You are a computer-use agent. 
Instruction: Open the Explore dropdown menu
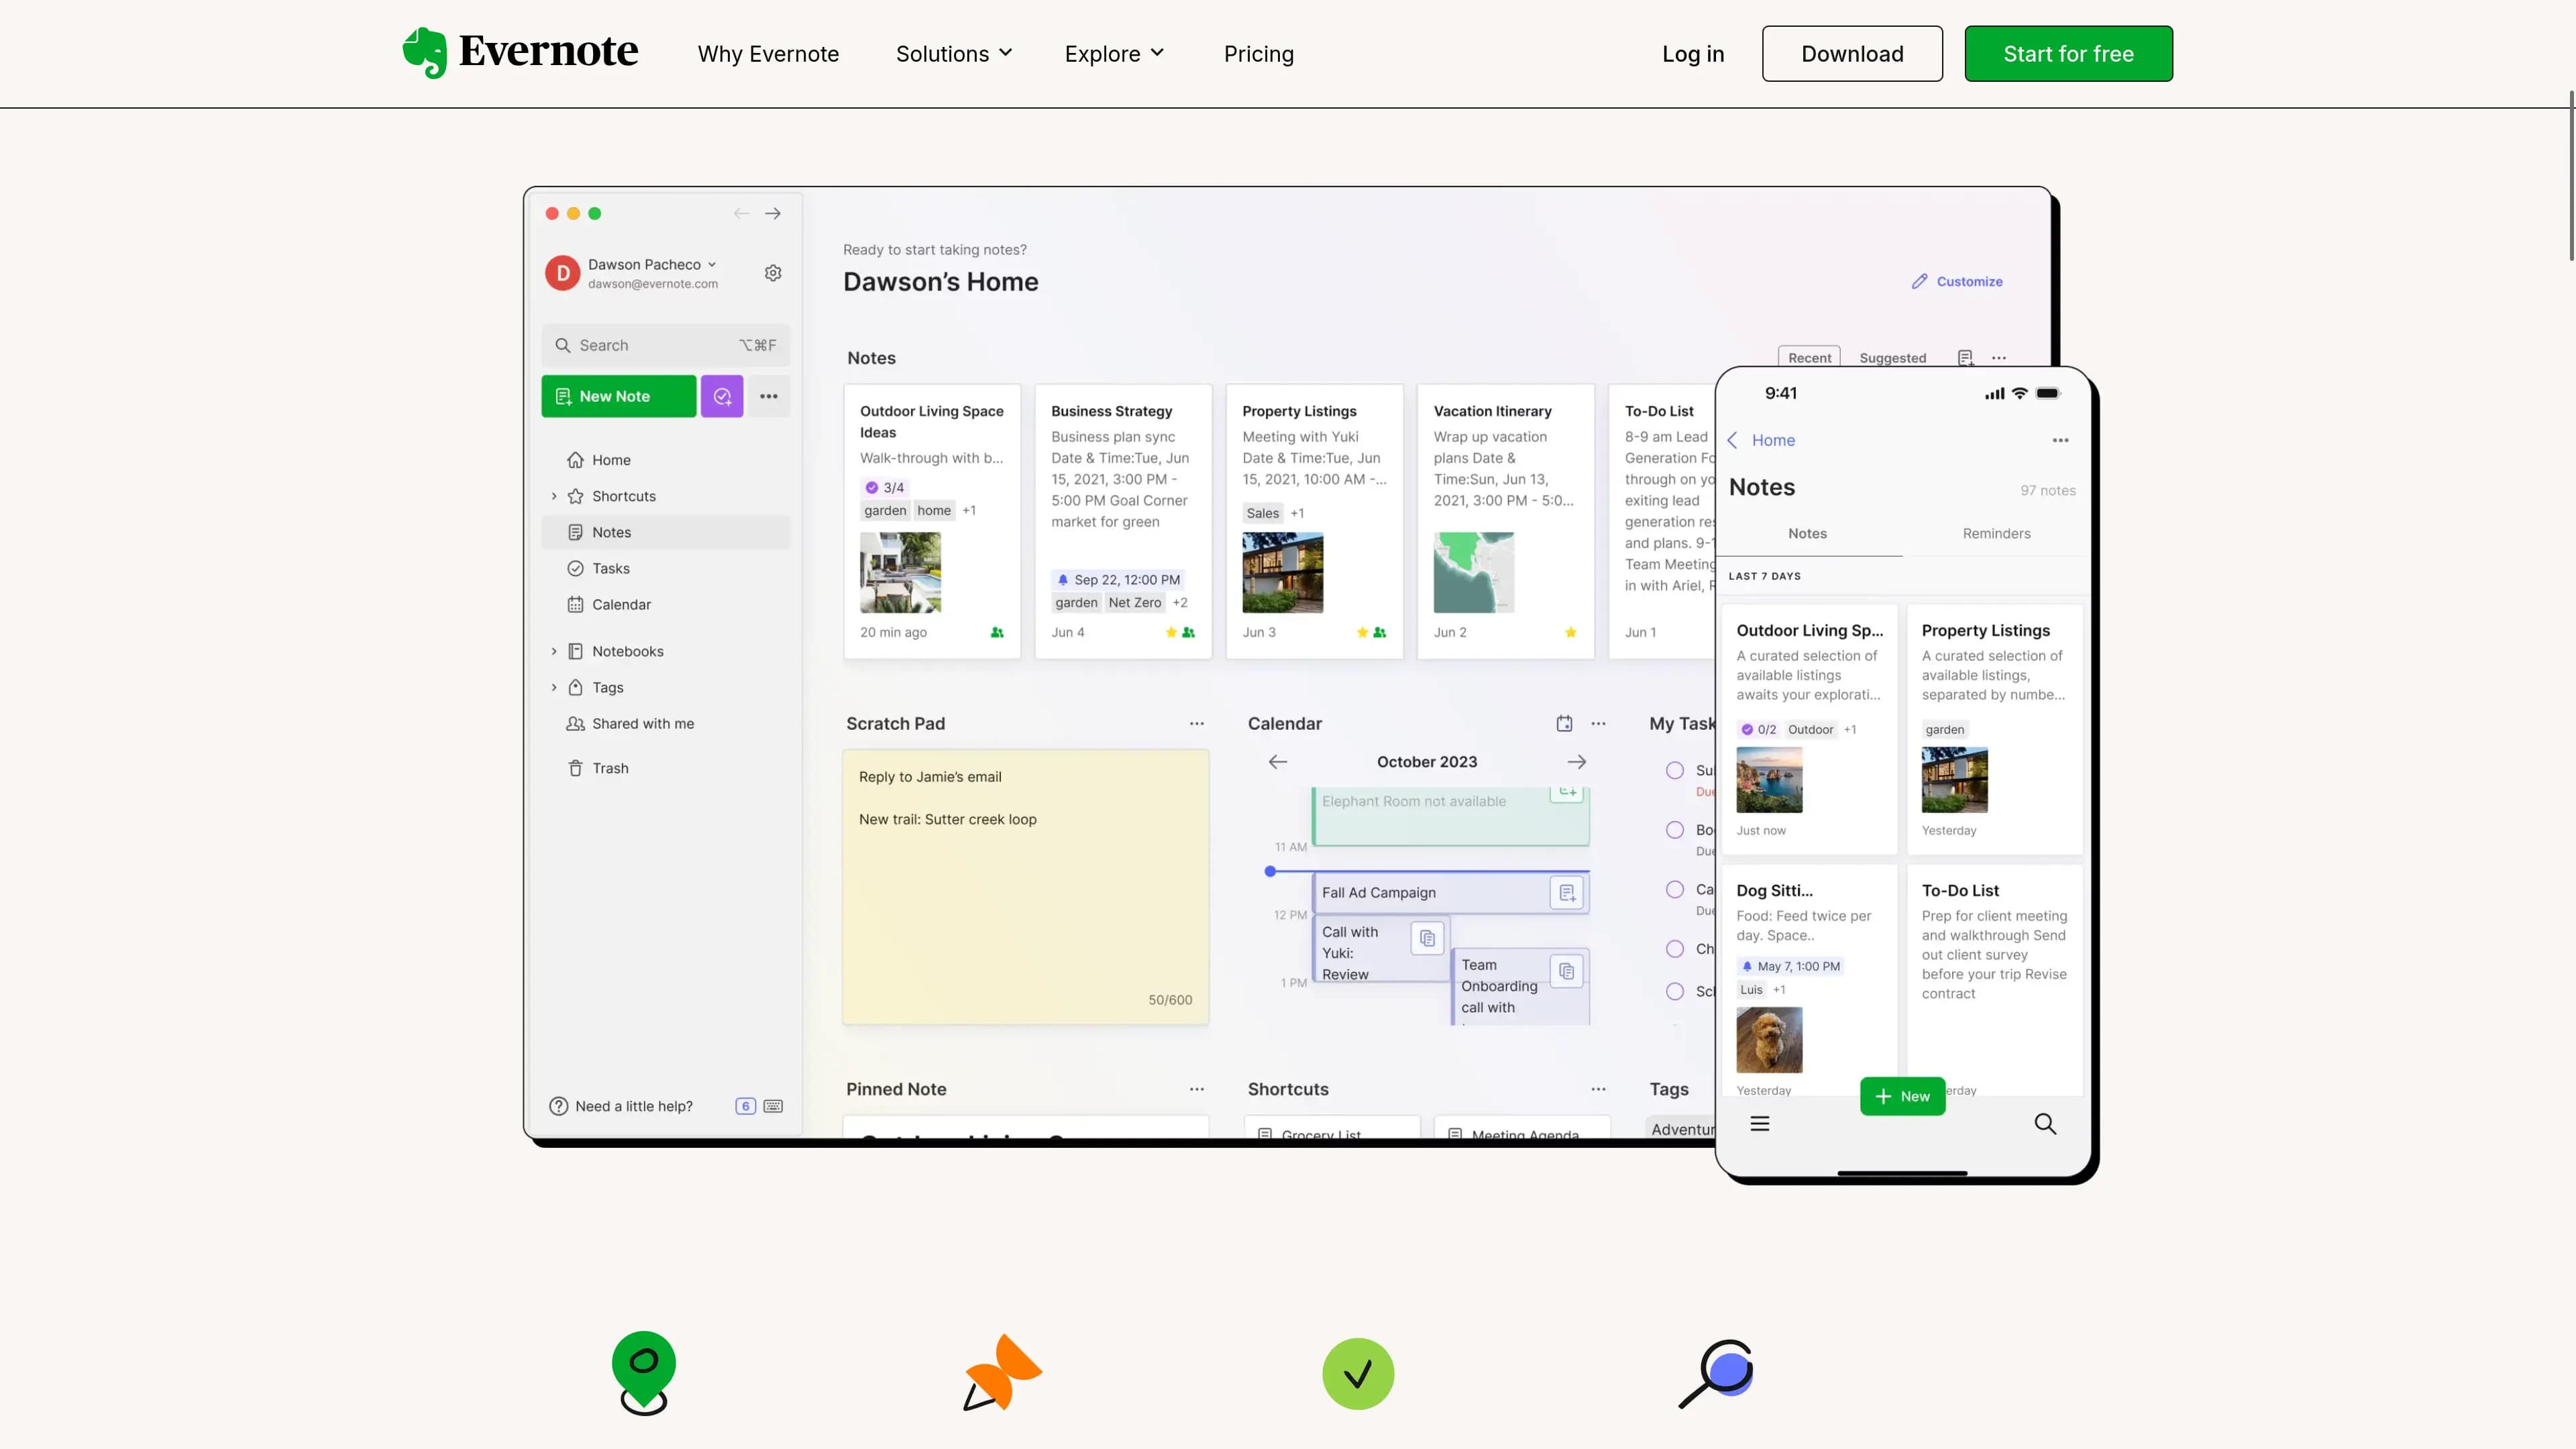1114,54
